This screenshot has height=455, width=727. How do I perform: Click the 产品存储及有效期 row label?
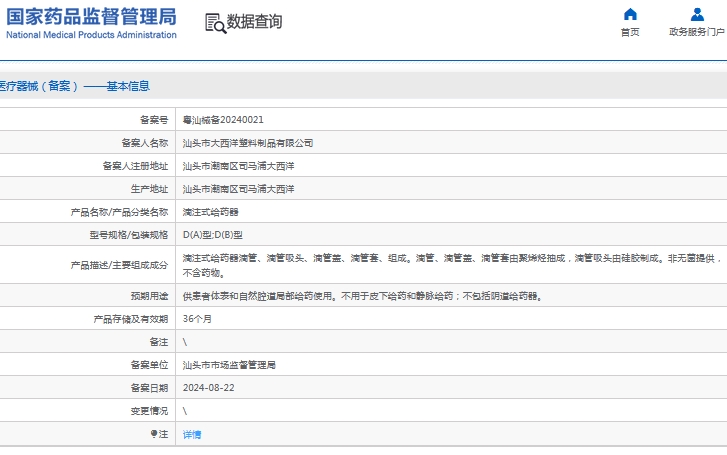click(x=131, y=319)
